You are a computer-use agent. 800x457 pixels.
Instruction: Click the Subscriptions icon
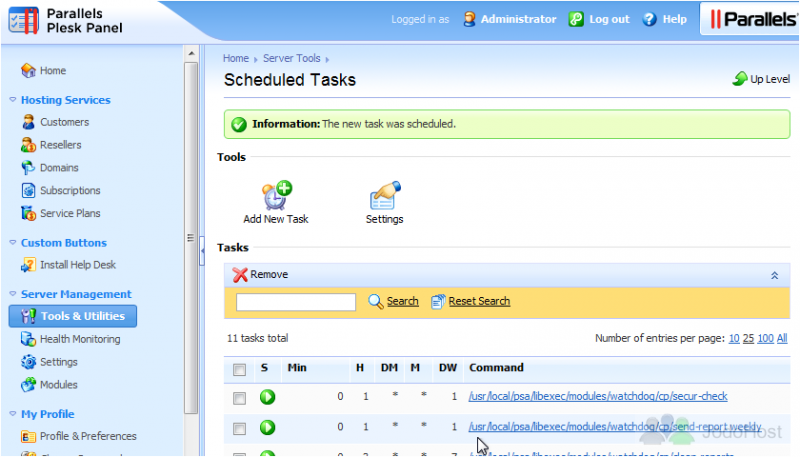click(28, 190)
